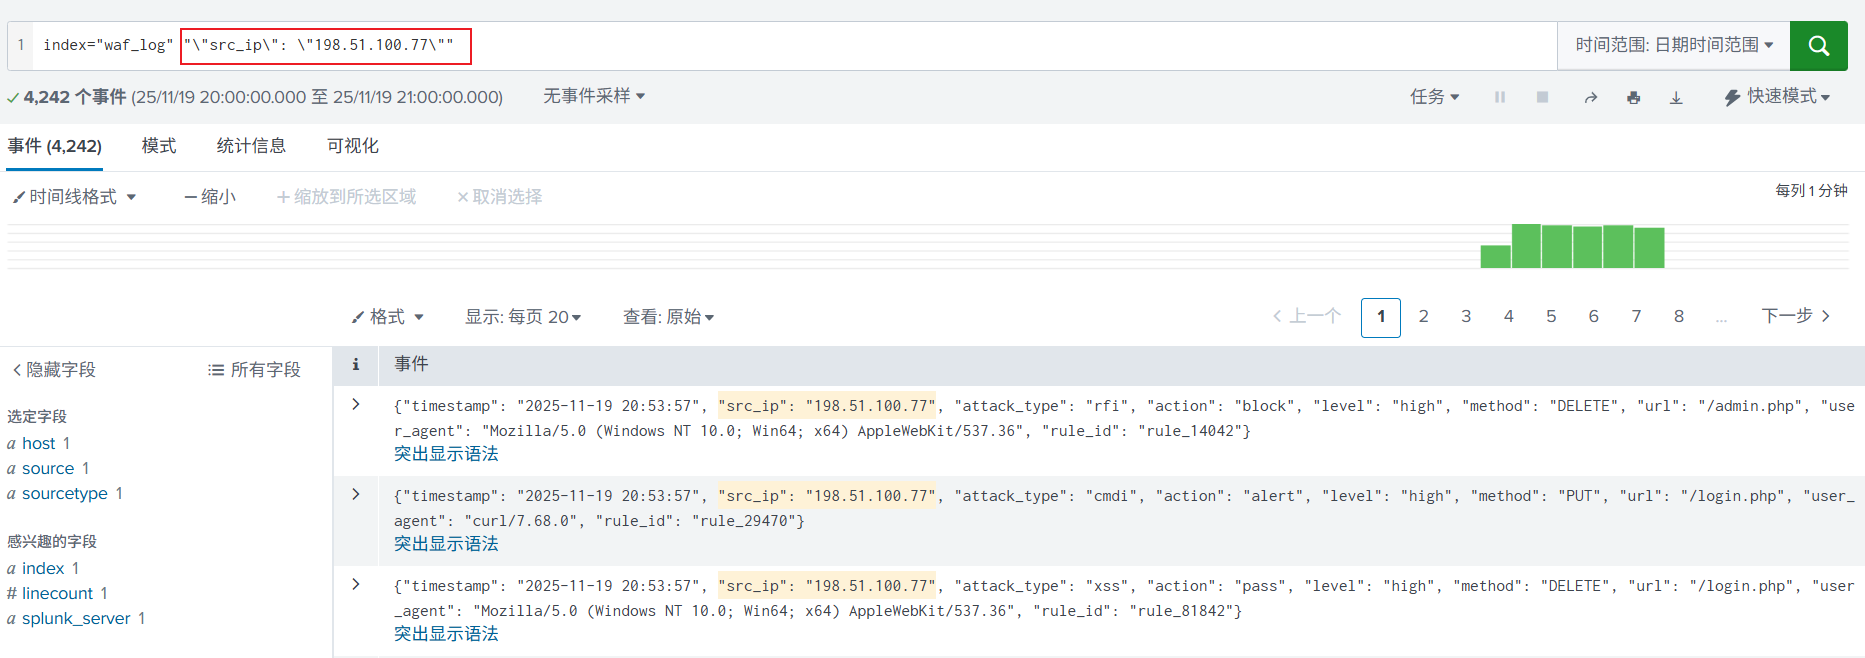Open the per-page display (每页 20) dropdown
The width and height of the screenshot is (1865, 658).
point(523,317)
